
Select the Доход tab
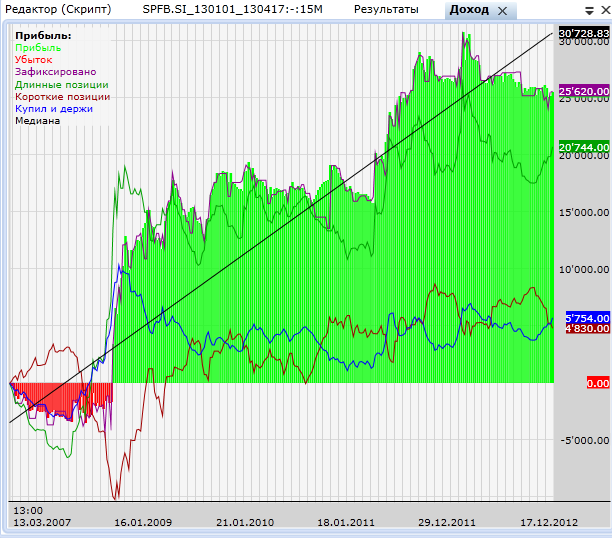coord(469,10)
